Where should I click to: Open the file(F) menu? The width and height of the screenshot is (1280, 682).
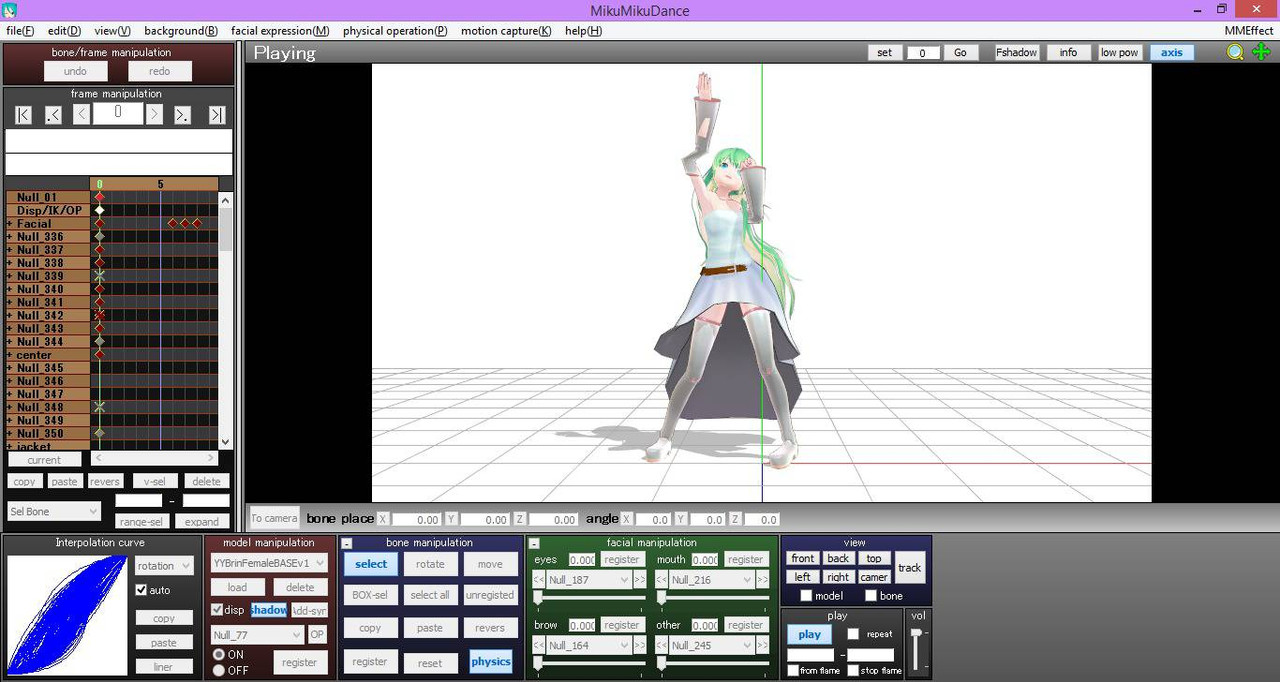pos(20,31)
